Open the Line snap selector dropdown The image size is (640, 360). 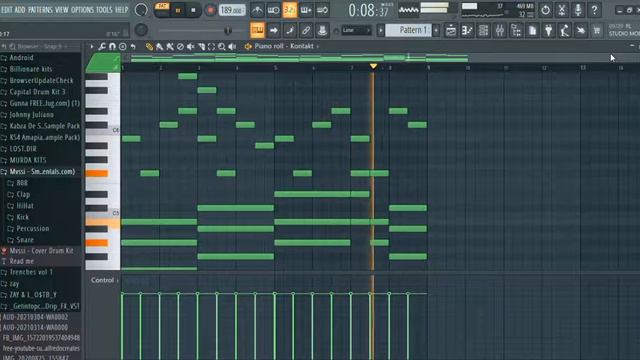[357, 30]
